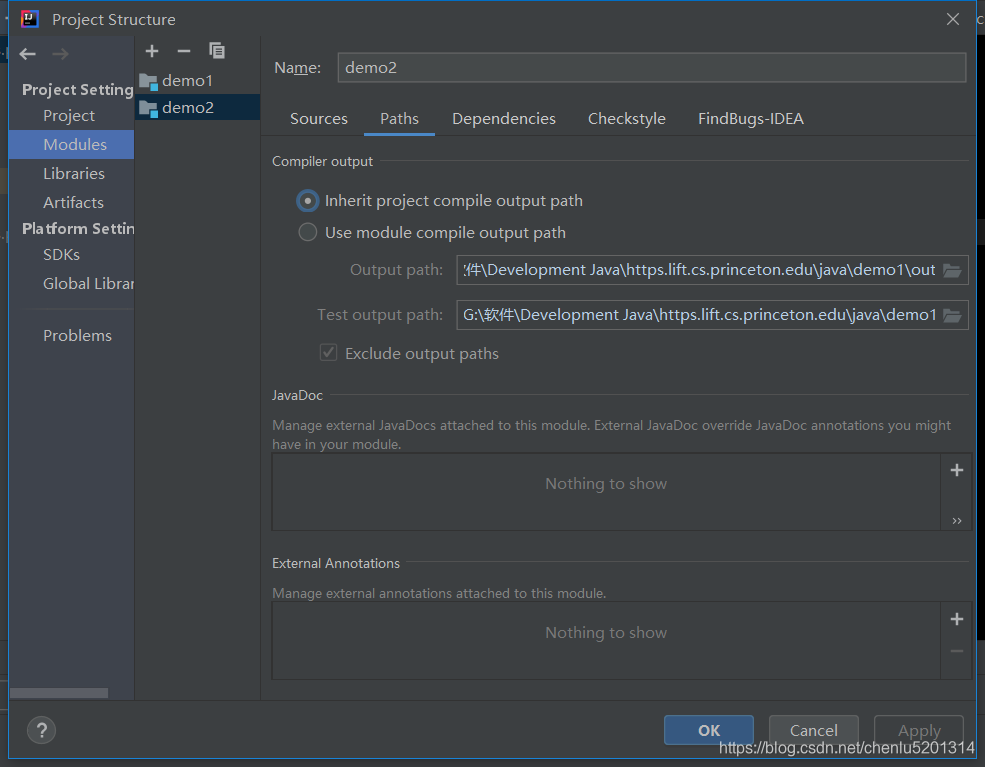This screenshot has width=985, height=767.
Task: Browse folder for Test output path
Action: point(952,315)
